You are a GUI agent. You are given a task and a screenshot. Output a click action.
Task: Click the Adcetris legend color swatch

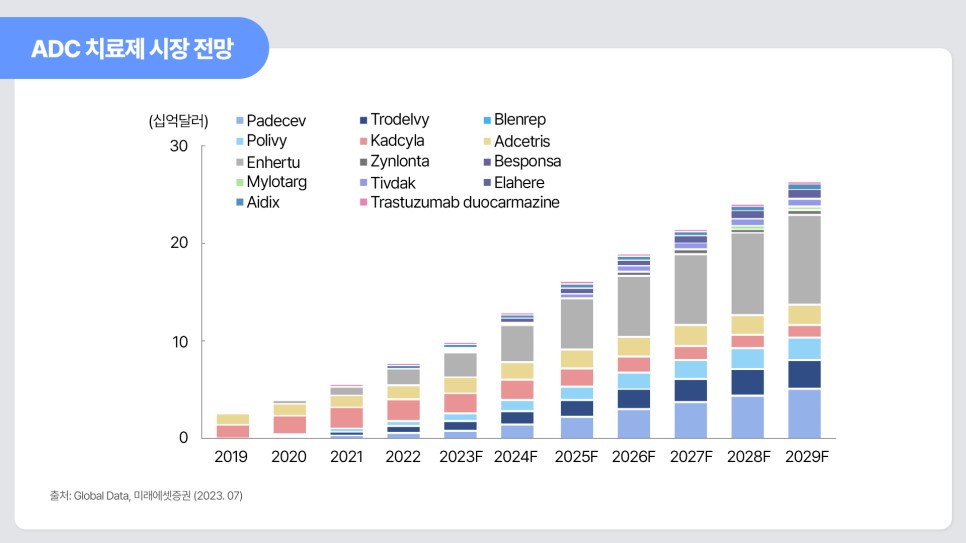click(x=487, y=142)
